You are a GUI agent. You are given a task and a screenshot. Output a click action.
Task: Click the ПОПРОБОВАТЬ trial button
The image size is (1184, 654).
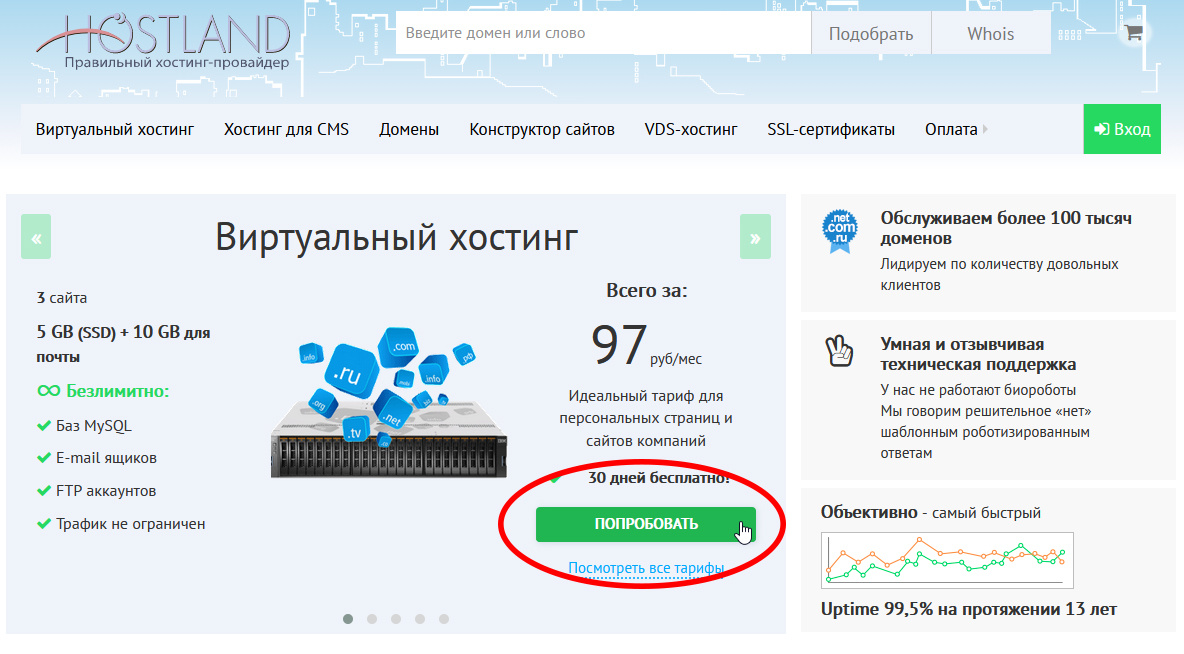(646, 524)
